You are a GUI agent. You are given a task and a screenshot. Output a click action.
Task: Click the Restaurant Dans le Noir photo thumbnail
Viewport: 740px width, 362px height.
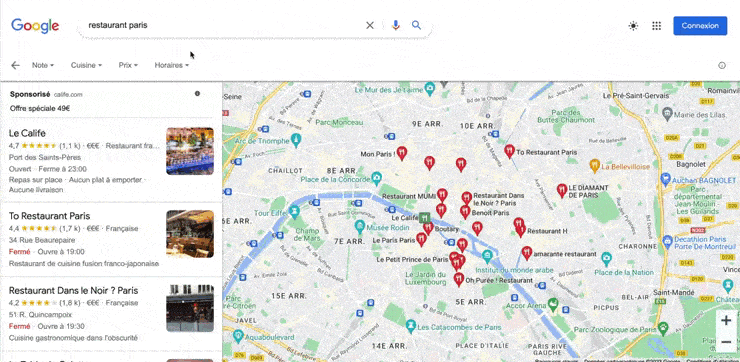pos(190,308)
